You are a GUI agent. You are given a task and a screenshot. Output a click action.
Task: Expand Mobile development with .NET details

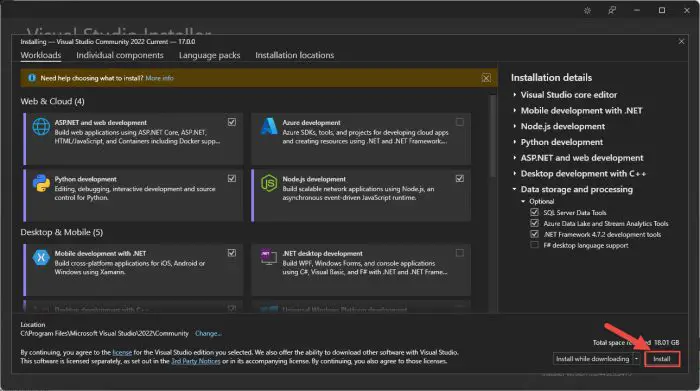pyautogui.click(x=515, y=110)
